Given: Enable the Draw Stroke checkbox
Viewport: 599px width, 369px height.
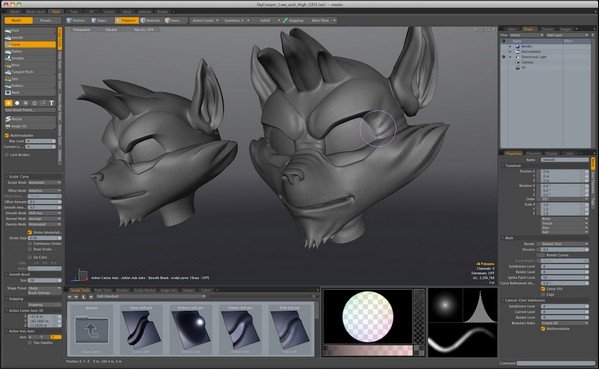Looking at the screenshot, I should point(30,249).
